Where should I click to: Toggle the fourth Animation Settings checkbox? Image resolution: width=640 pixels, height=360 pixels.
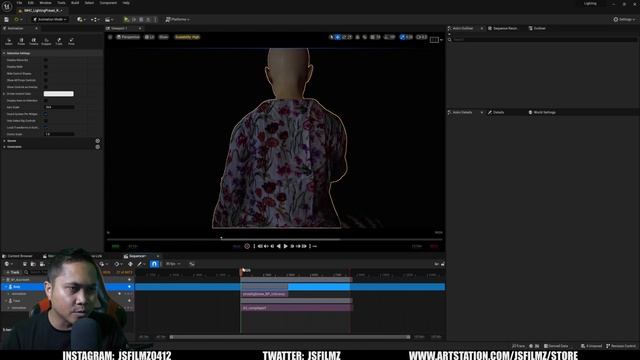(46, 80)
